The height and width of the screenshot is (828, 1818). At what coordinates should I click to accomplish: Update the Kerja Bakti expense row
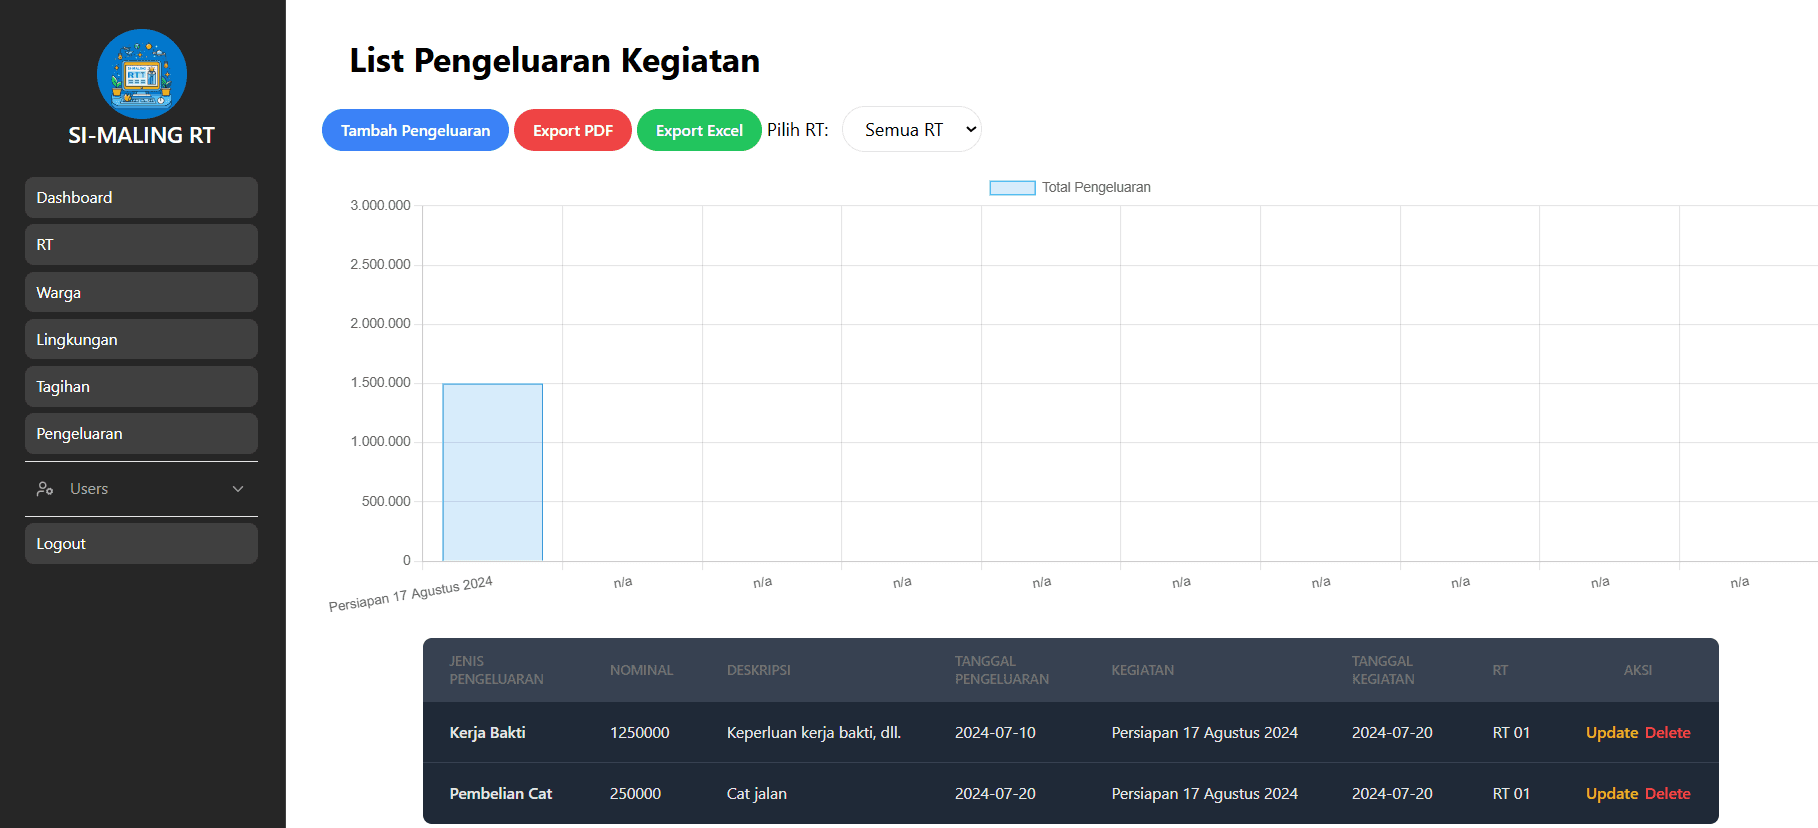[x=1612, y=733]
